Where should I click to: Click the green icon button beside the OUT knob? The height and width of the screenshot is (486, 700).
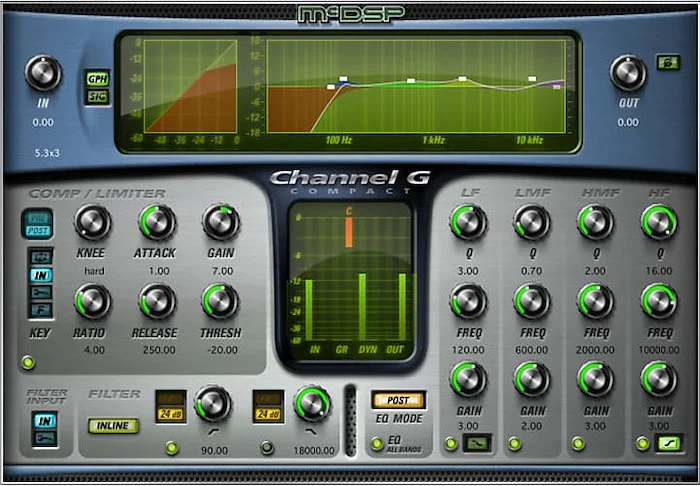(668, 62)
